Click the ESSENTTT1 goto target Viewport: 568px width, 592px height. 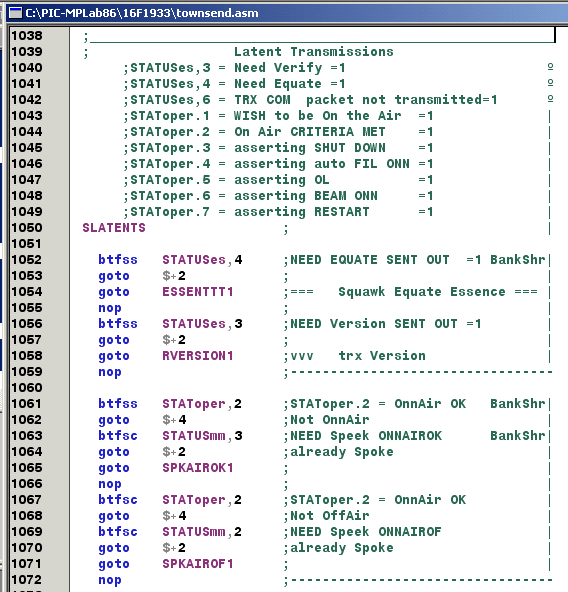[198, 292]
